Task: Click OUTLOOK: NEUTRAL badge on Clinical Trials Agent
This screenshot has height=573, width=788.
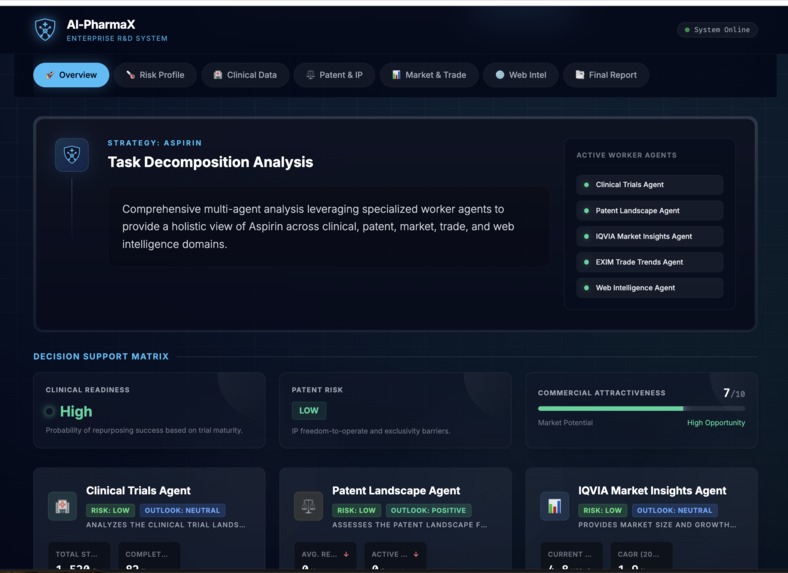Action: pos(182,510)
